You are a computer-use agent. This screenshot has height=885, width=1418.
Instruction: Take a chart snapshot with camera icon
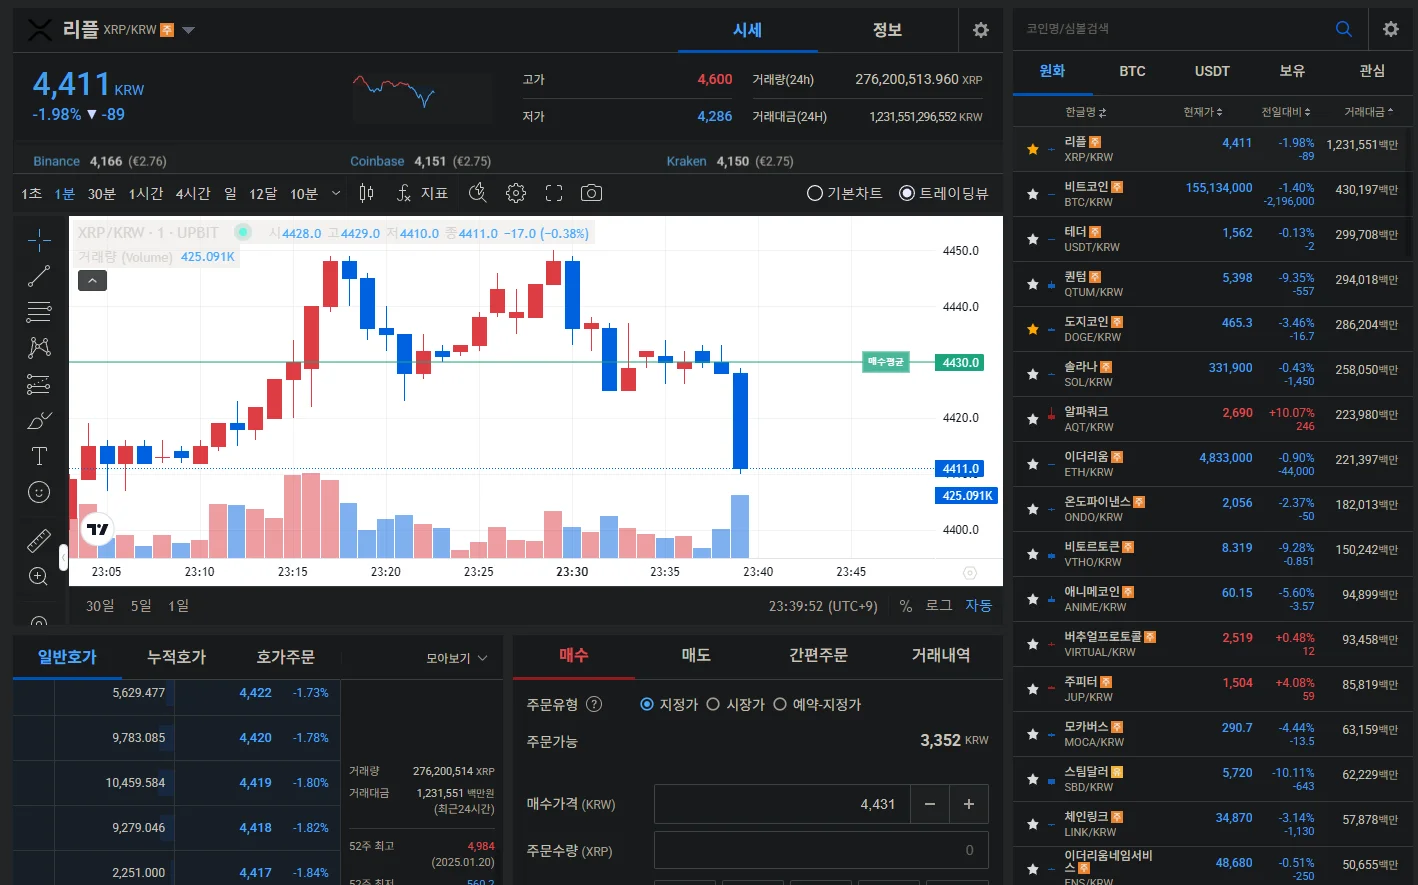[592, 193]
